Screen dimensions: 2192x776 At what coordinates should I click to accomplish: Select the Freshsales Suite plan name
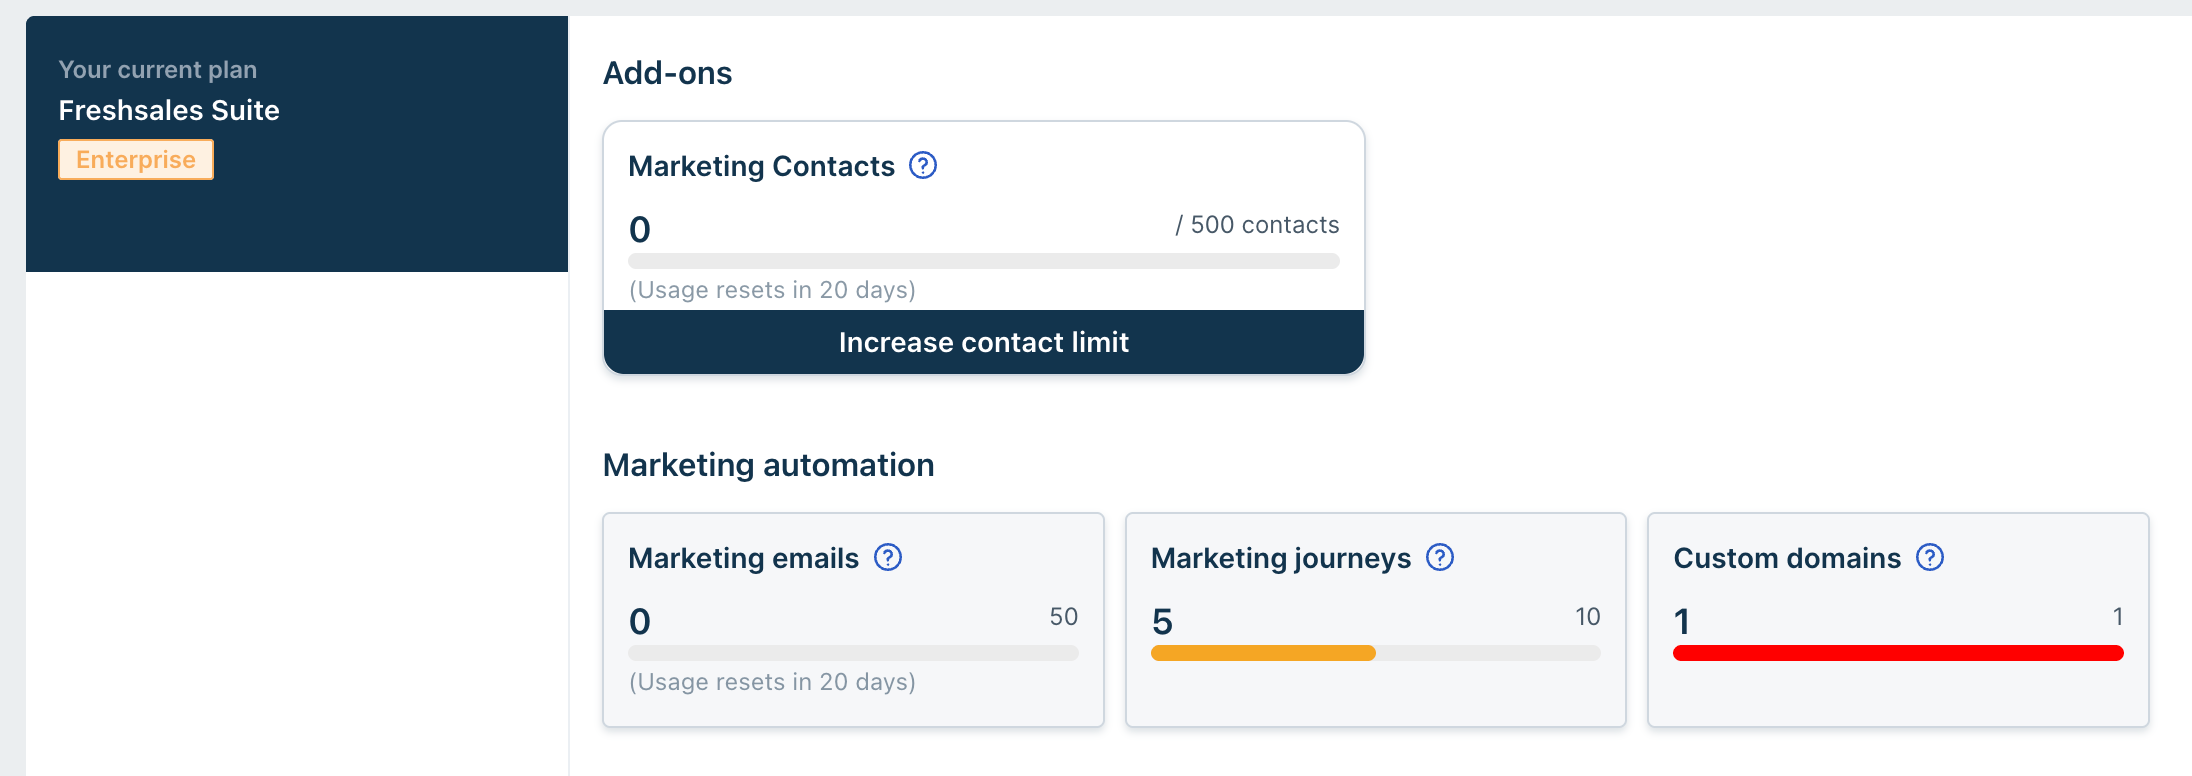[x=169, y=110]
